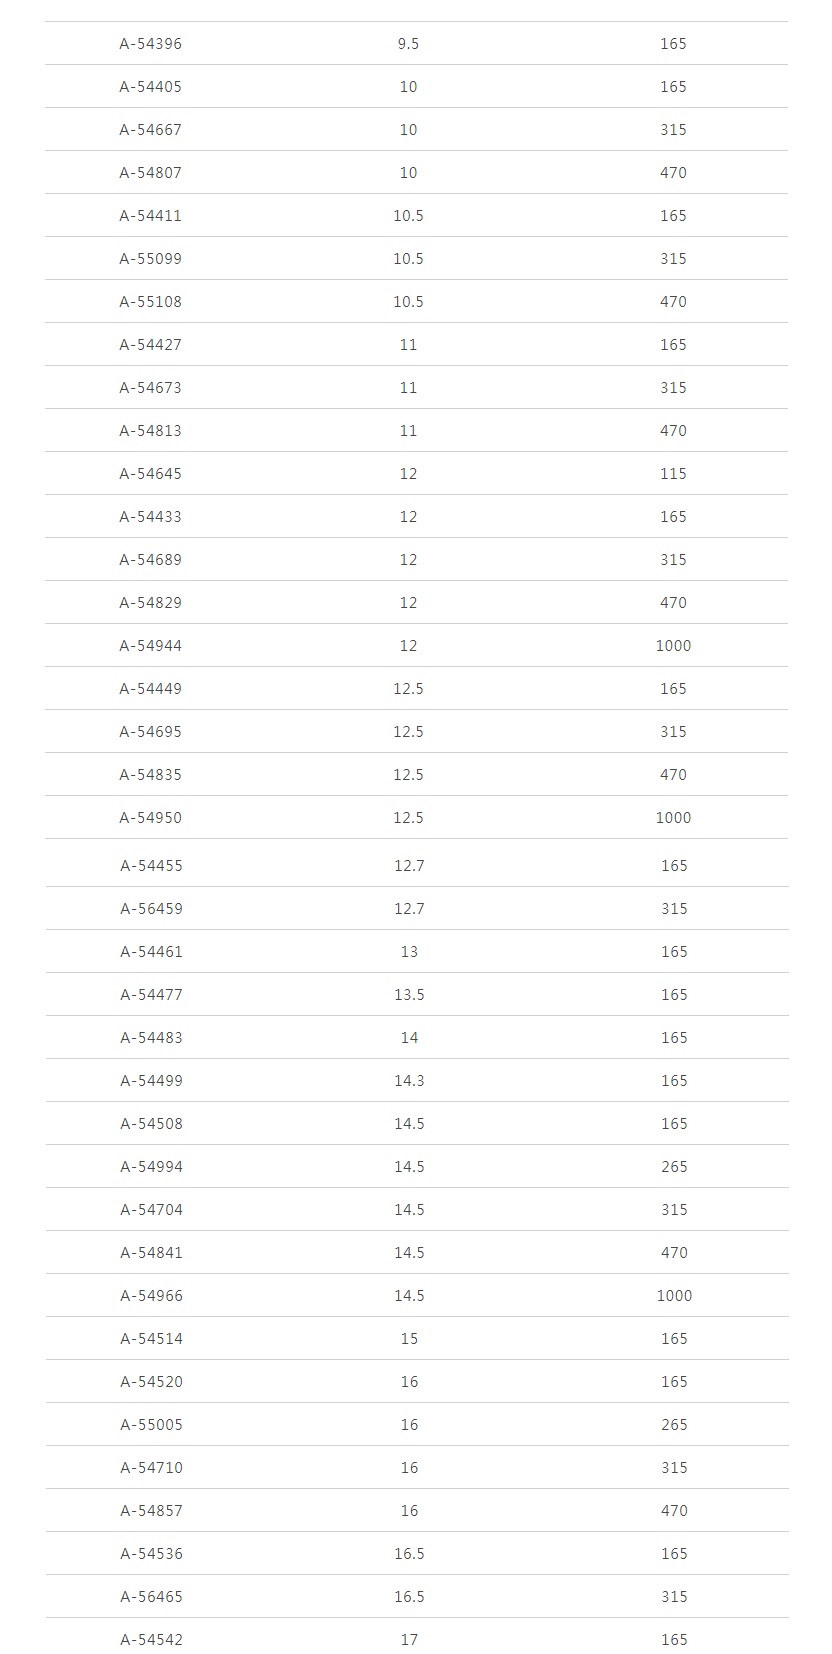The image size is (832, 1654).
Task: Select part number A-56465
Action: click(x=152, y=1597)
